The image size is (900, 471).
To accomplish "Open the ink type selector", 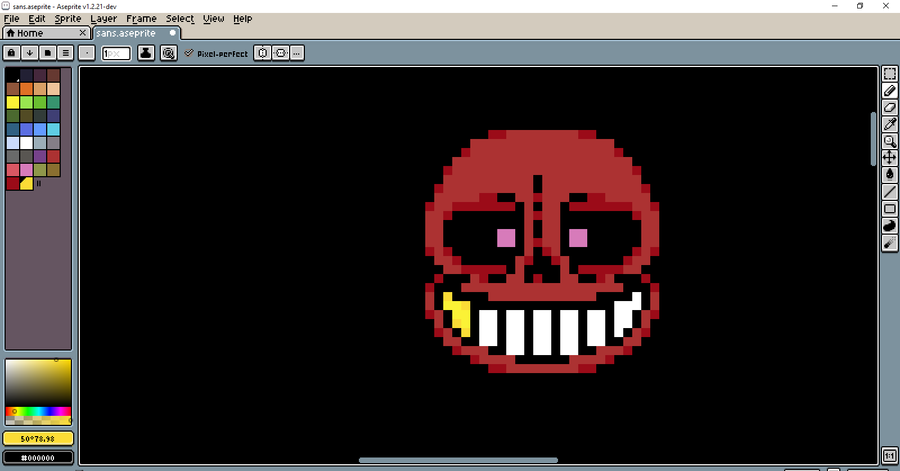I will pos(146,53).
